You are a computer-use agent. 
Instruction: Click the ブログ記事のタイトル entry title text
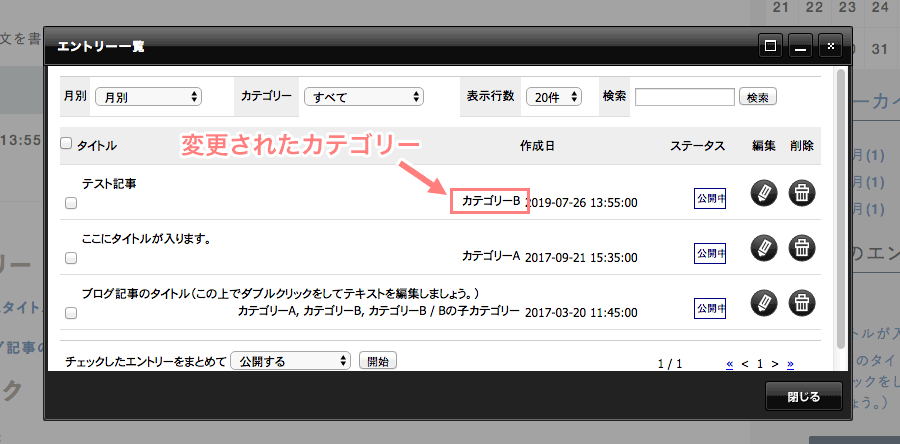point(281,294)
